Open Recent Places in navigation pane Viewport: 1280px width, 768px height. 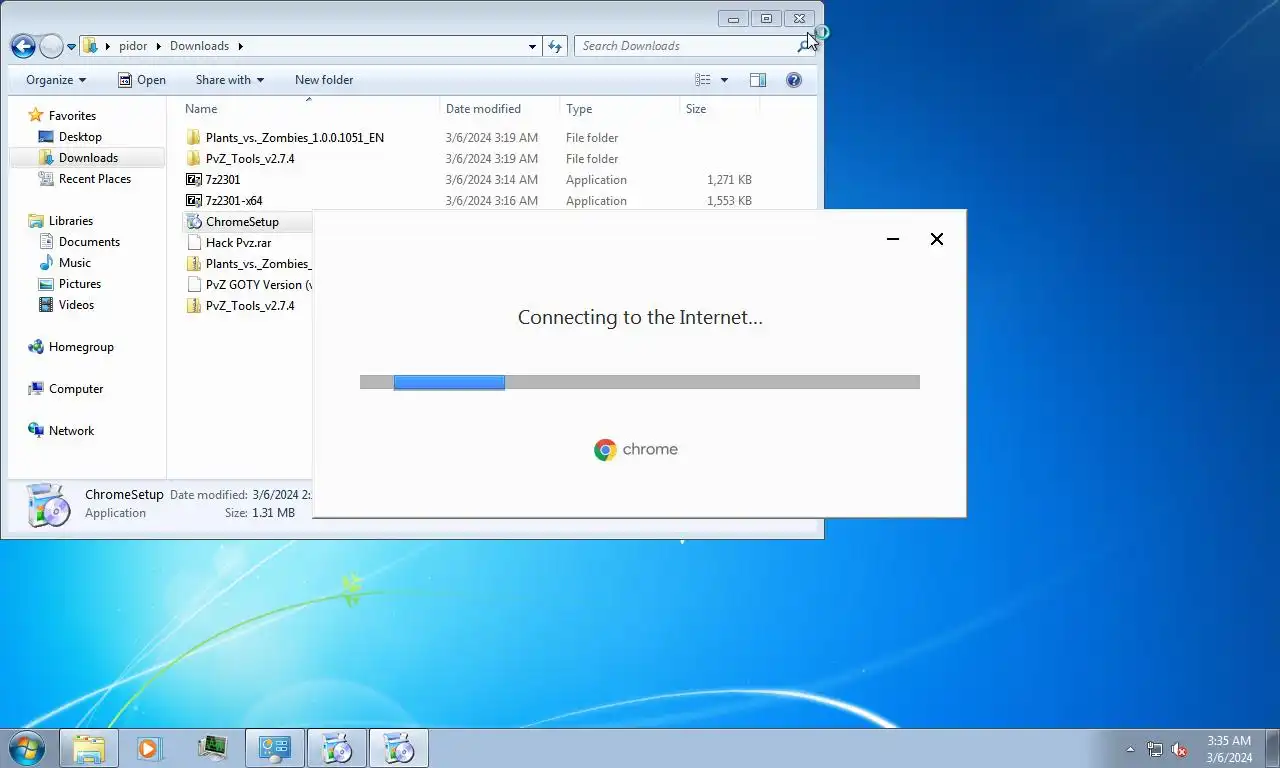pyautogui.click(x=95, y=179)
